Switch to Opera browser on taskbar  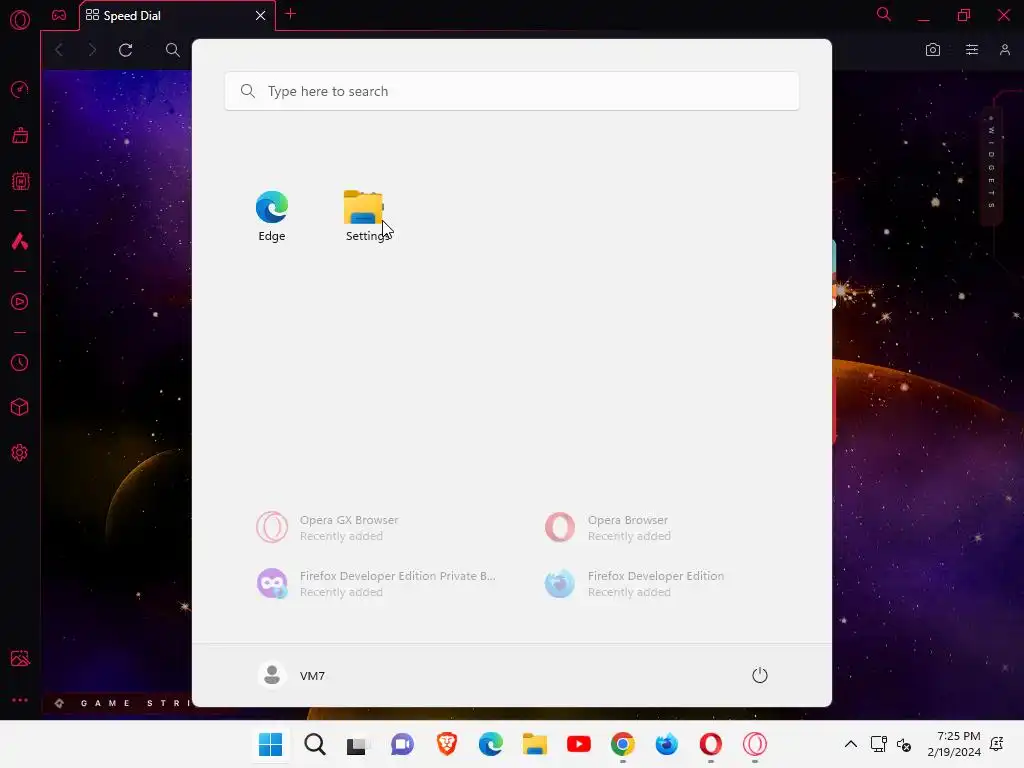(x=711, y=744)
